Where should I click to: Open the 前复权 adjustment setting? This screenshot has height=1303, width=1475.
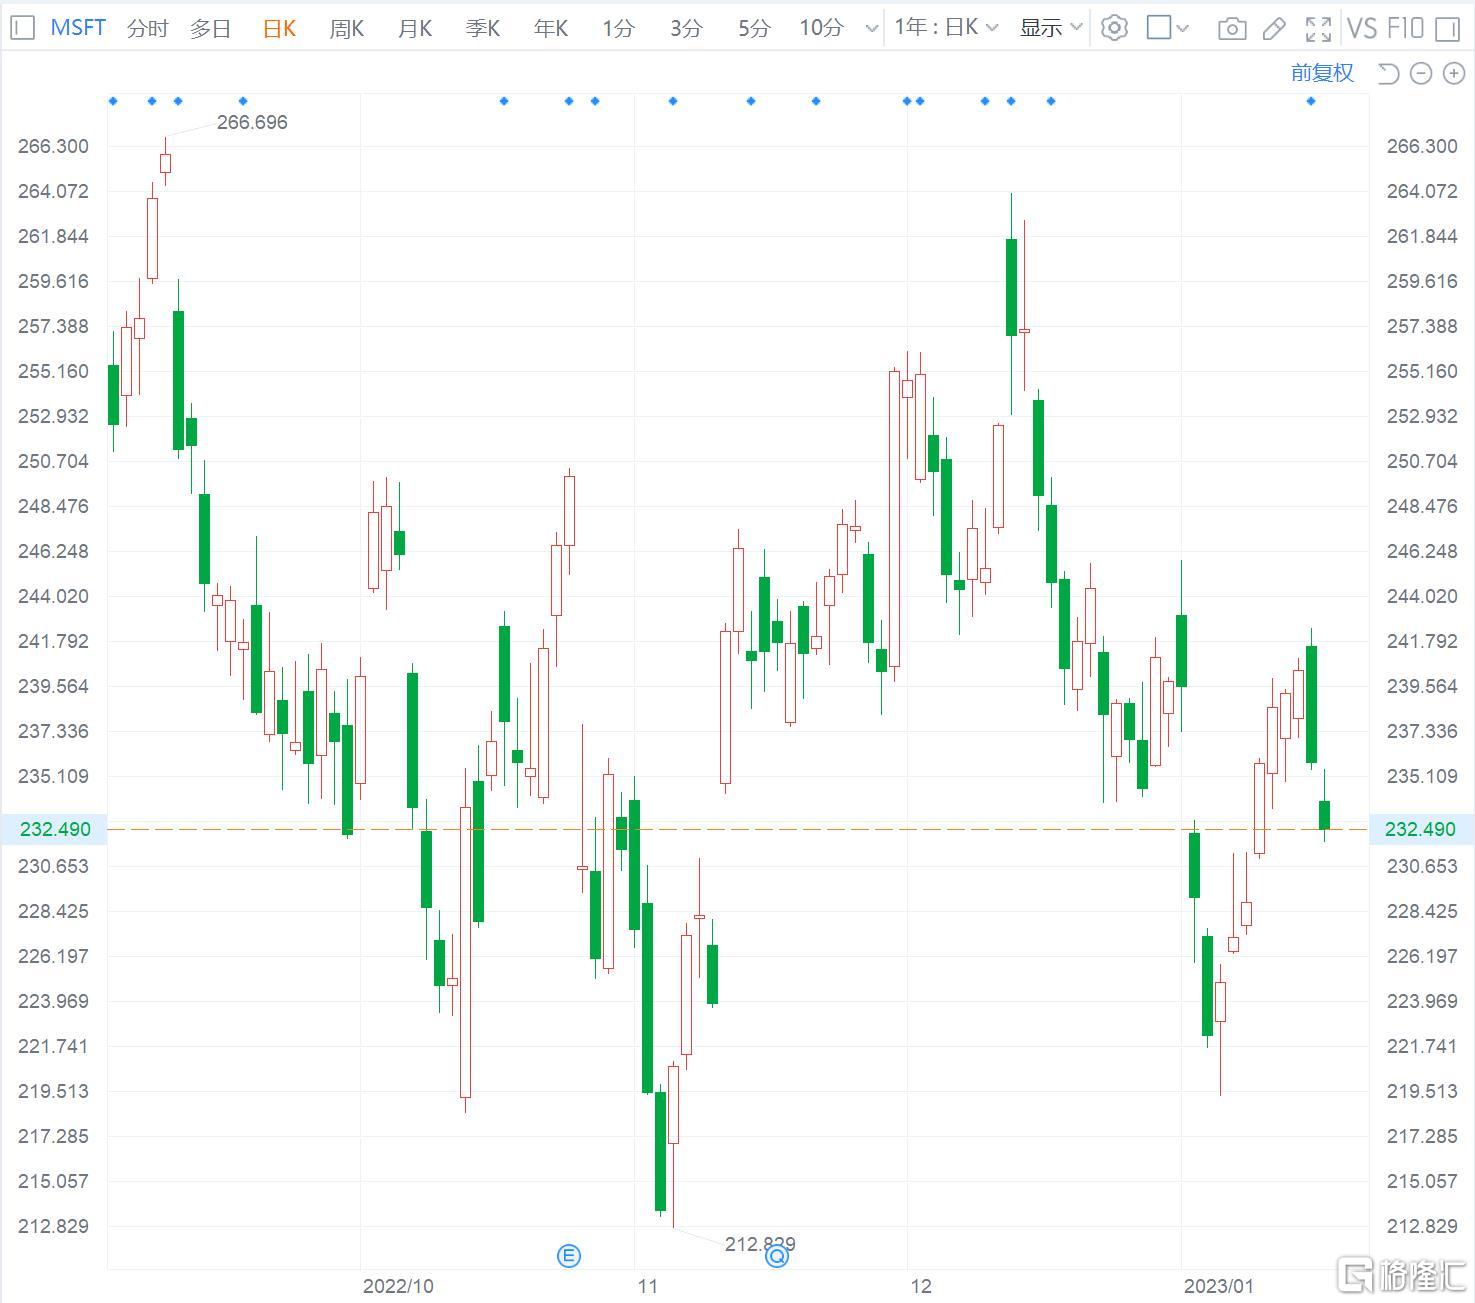1322,72
